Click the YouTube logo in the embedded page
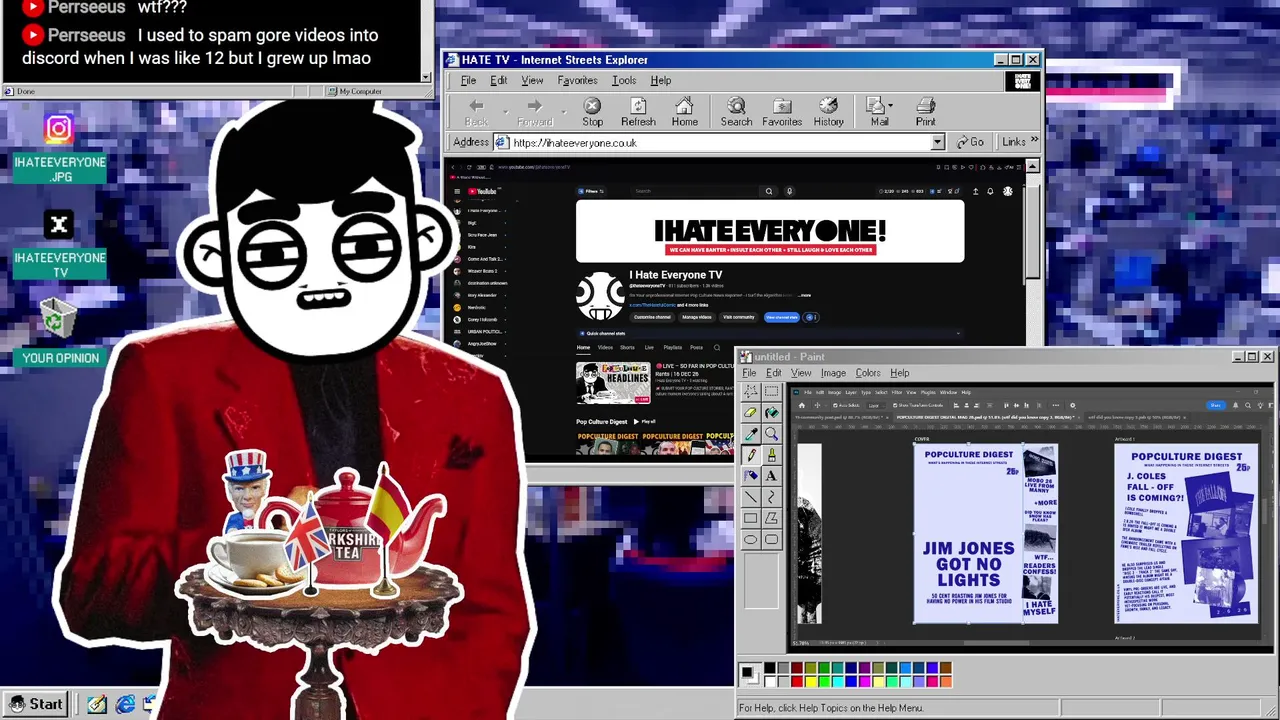The height and width of the screenshot is (720, 1280). [482, 191]
